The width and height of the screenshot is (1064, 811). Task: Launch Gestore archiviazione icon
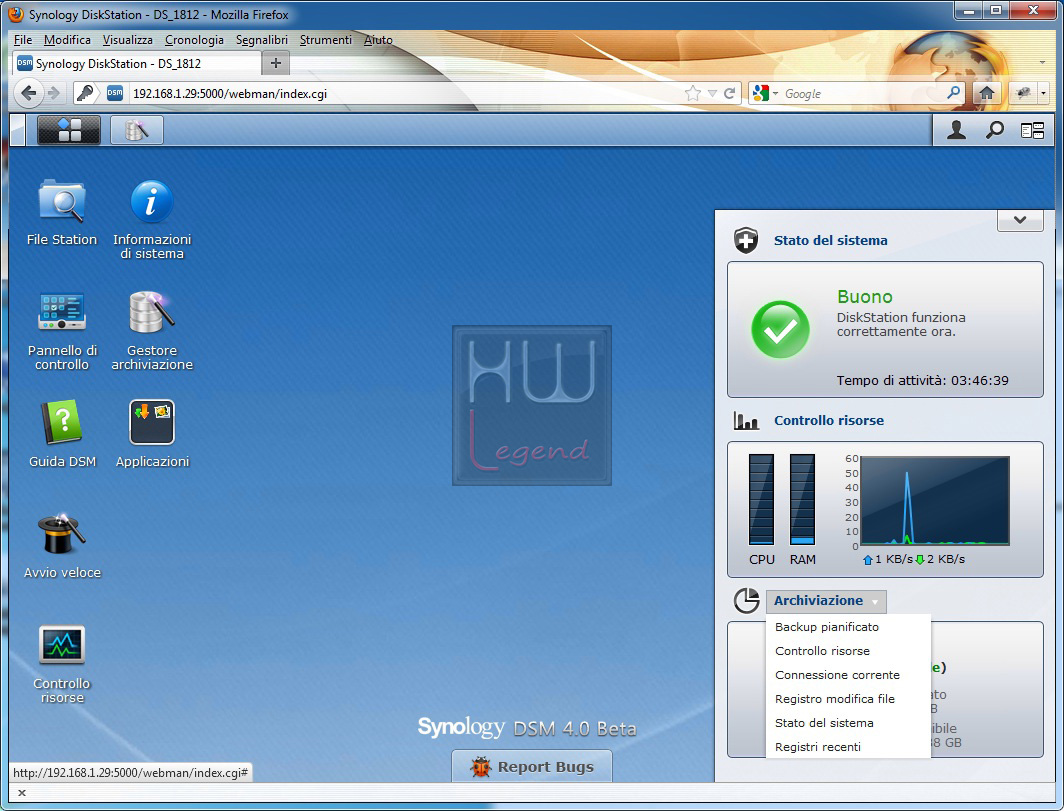tap(151, 331)
